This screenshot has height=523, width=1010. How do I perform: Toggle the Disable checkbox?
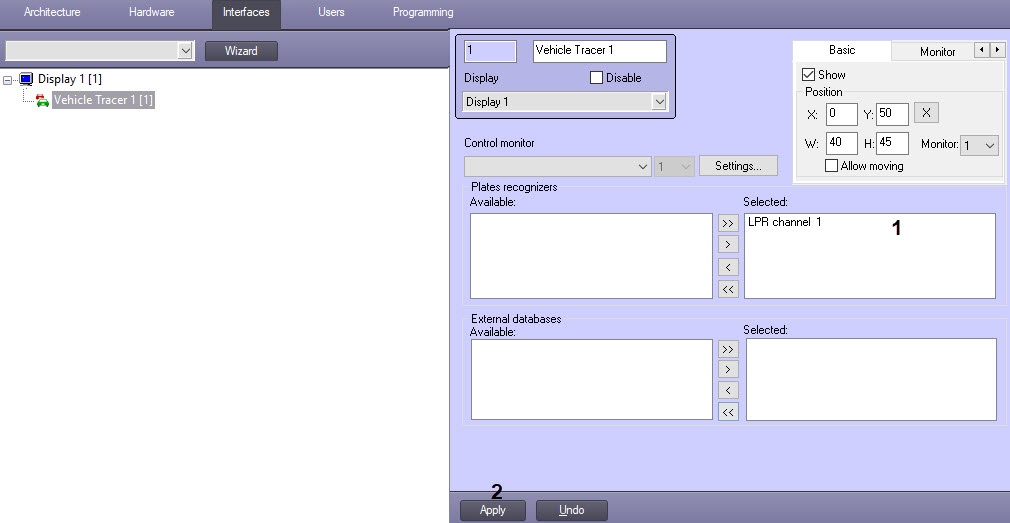(x=596, y=78)
